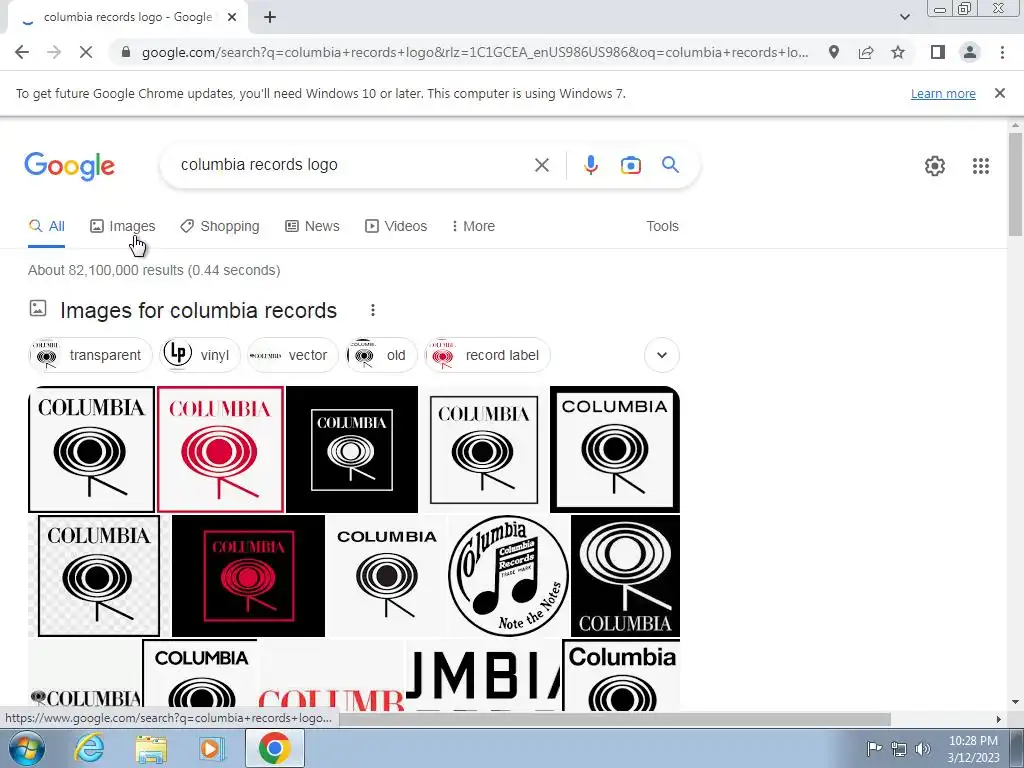Launch Internet Explorer from taskbar
Viewport: 1024px width, 768px height.
point(88,748)
